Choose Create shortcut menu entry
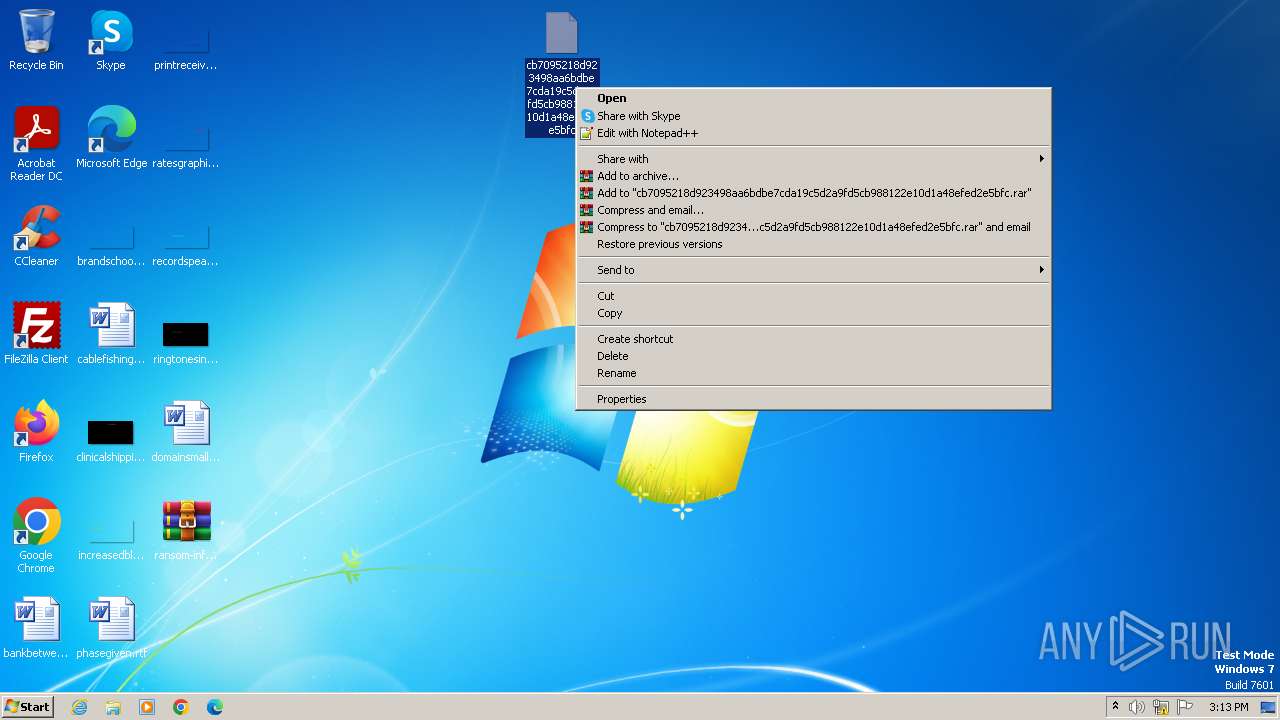The width and height of the screenshot is (1280, 720). pyautogui.click(x=814, y=339)
